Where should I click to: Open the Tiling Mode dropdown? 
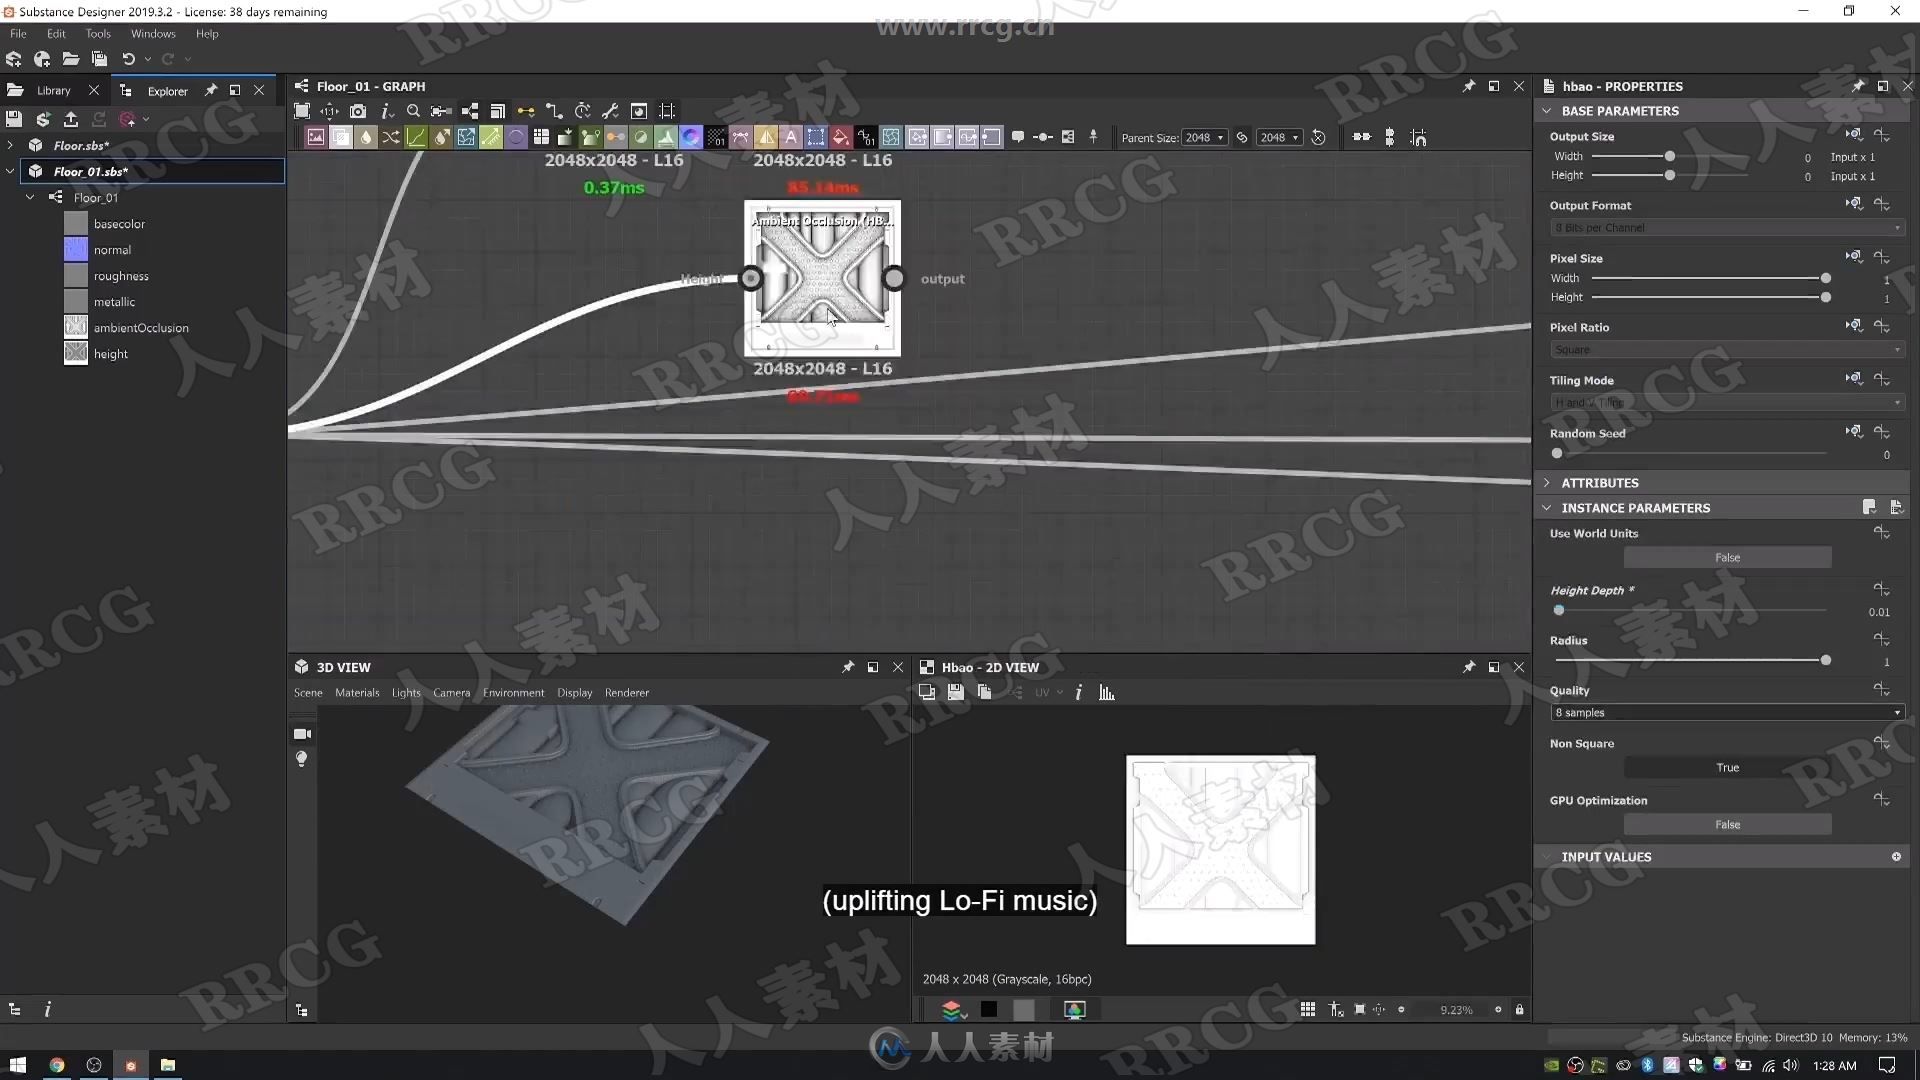click(x=1727, y=403)
